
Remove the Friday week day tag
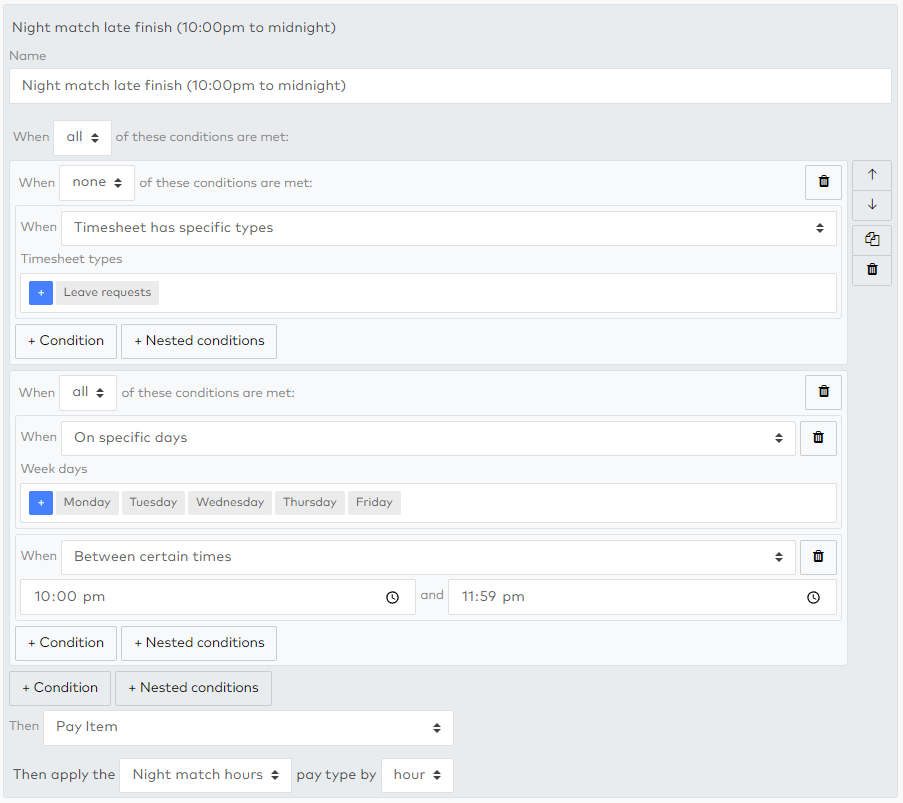[x=374, y=503]
